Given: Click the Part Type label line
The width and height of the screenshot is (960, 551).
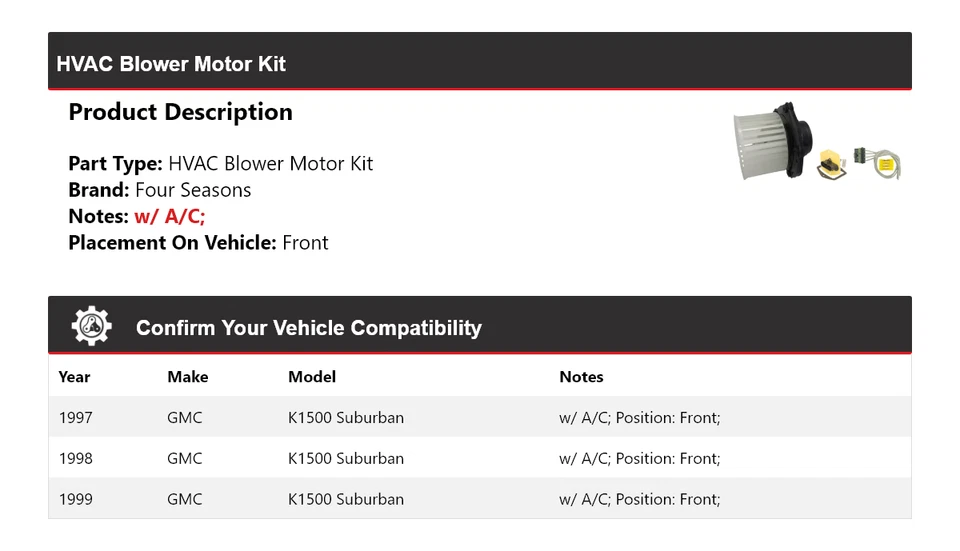Looking at the screenshot, I should [220, 164].
